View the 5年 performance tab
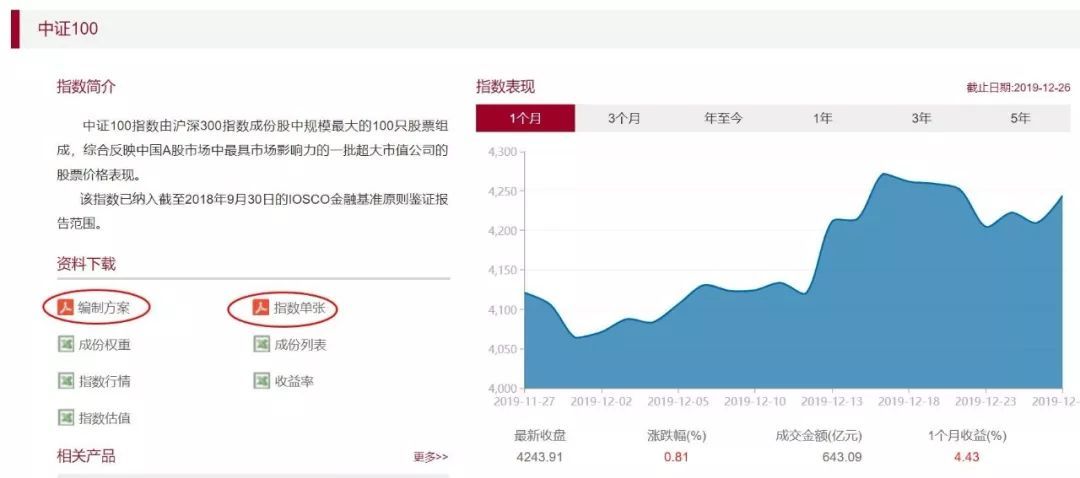This screenshot has width=1080, height=478. pos(1020,118)
